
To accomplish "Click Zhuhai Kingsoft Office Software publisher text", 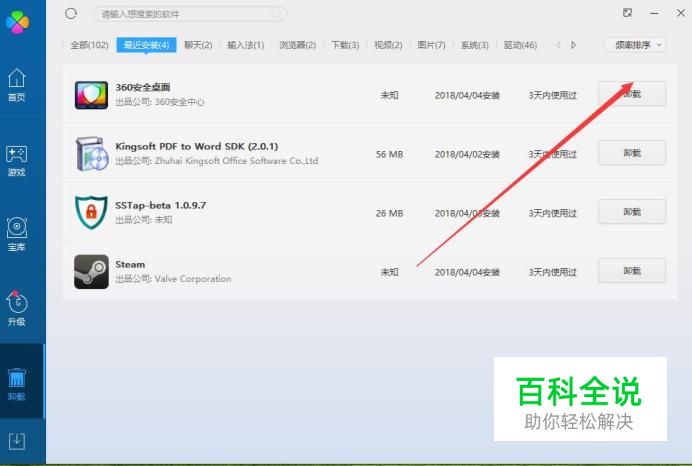I will [x=236, y=161].
